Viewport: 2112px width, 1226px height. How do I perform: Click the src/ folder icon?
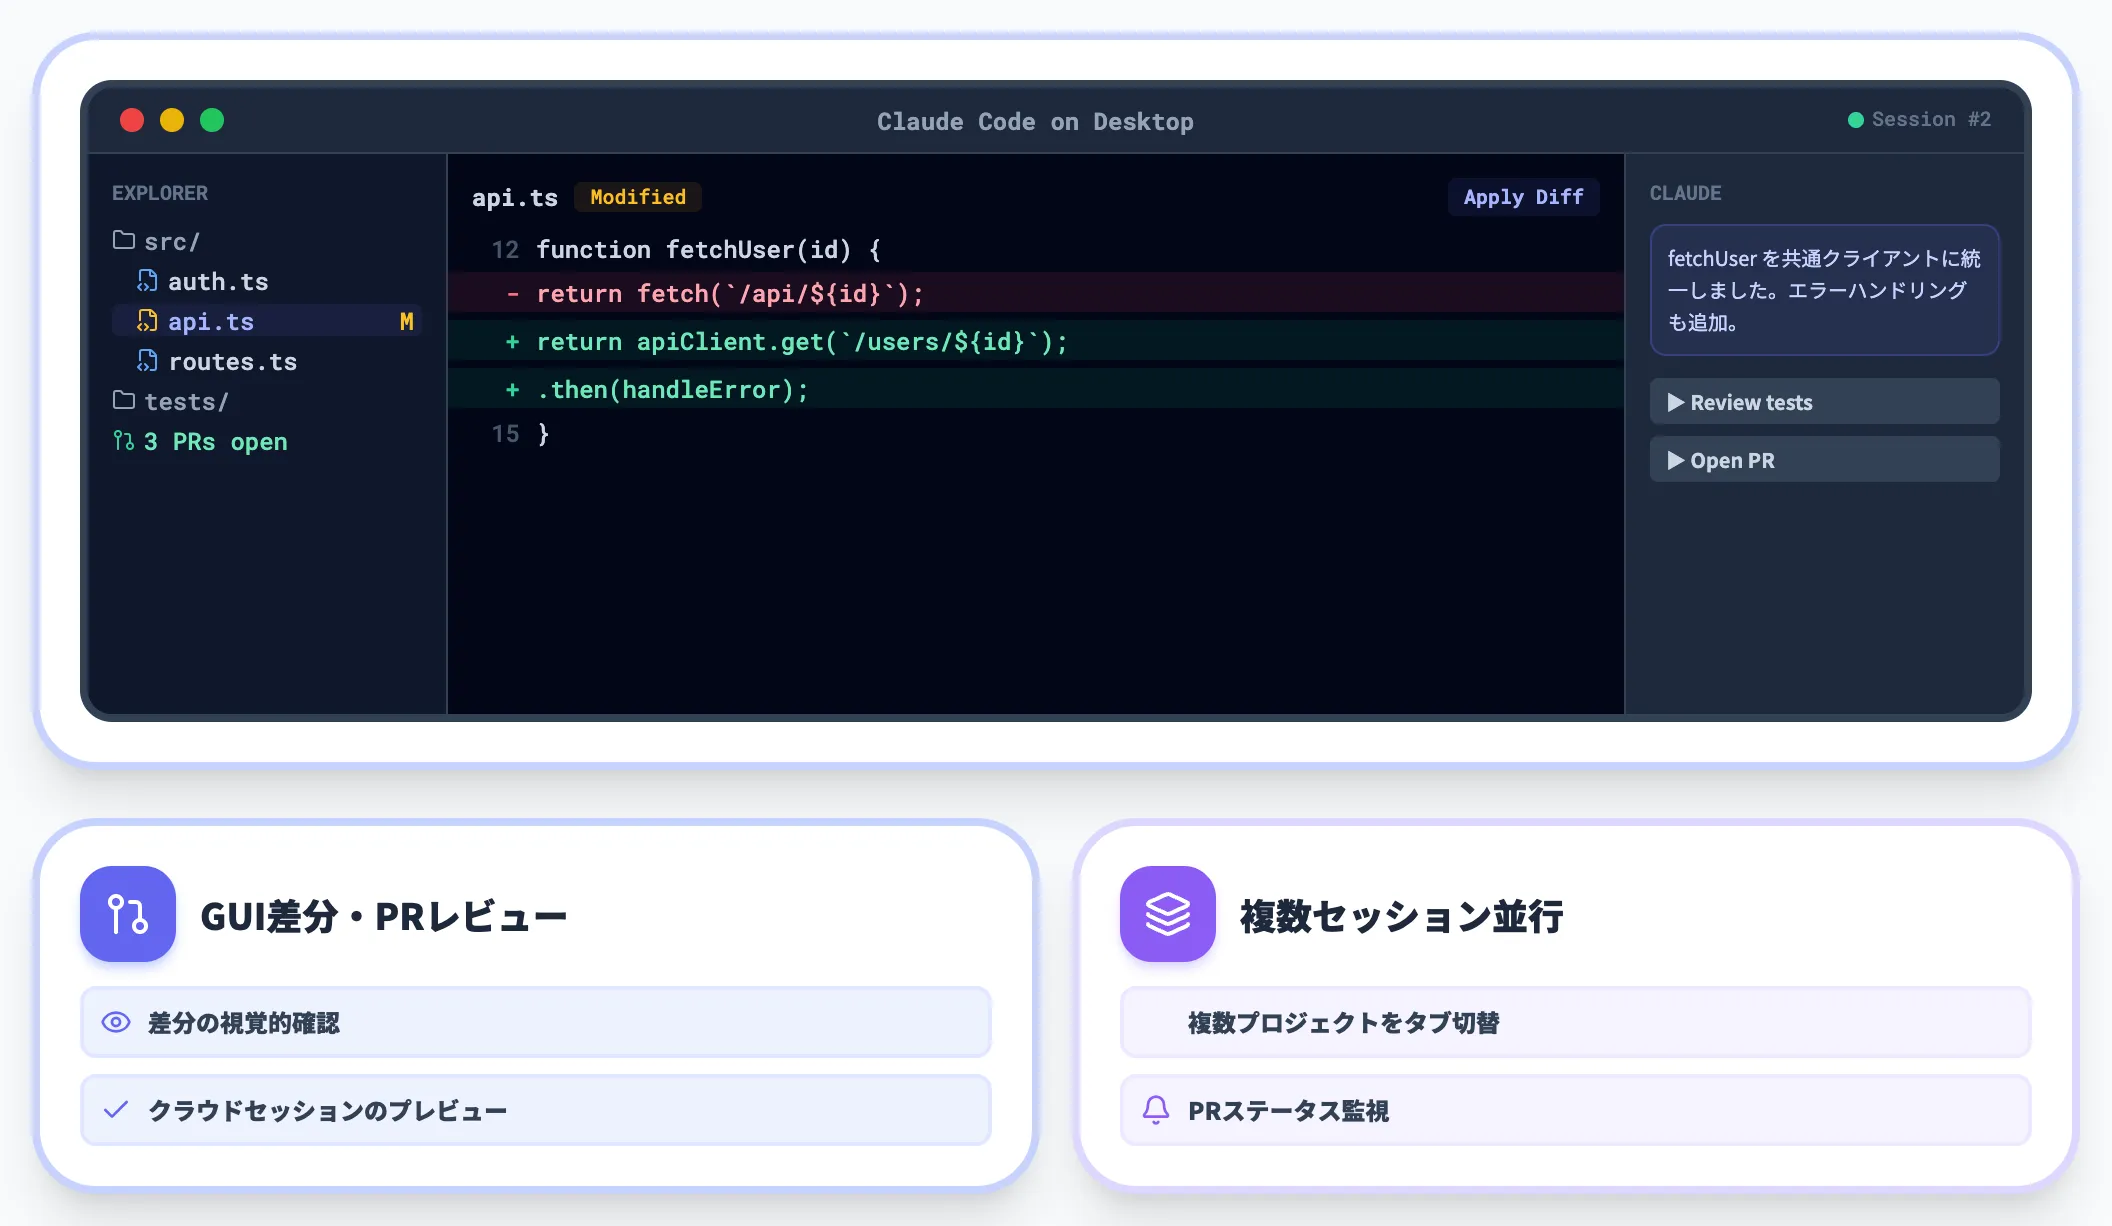124,241
